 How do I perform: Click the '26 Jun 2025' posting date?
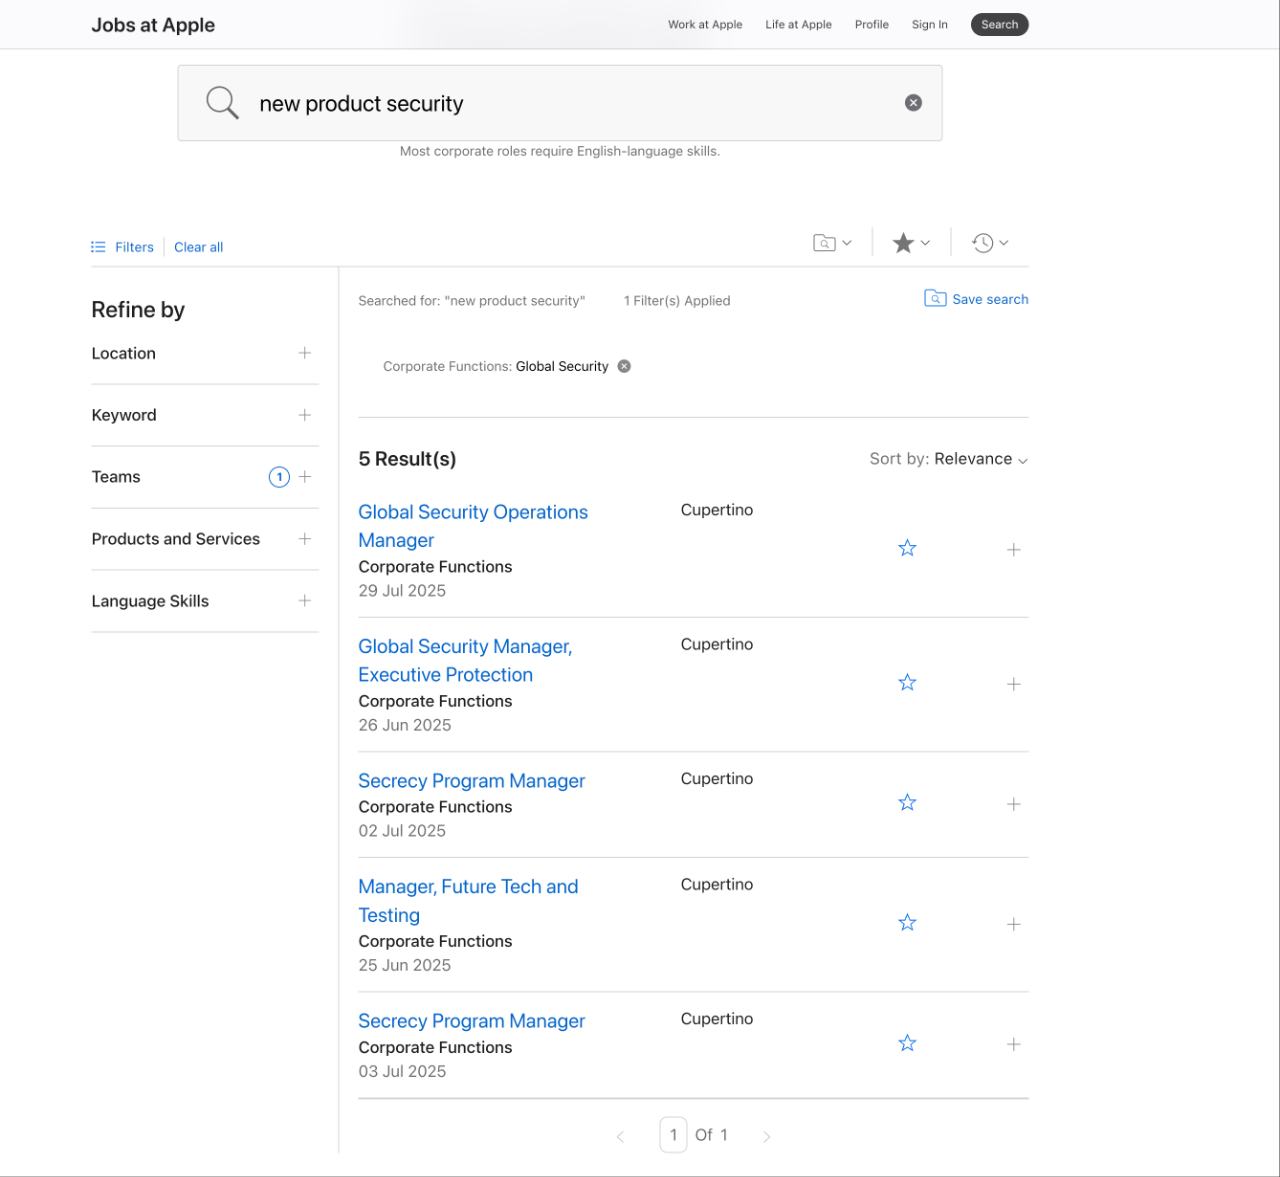click(x=405, y=726)
